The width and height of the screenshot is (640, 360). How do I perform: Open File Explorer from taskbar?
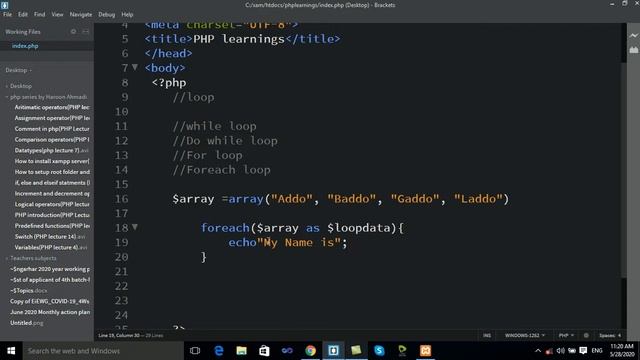(242, 351)
